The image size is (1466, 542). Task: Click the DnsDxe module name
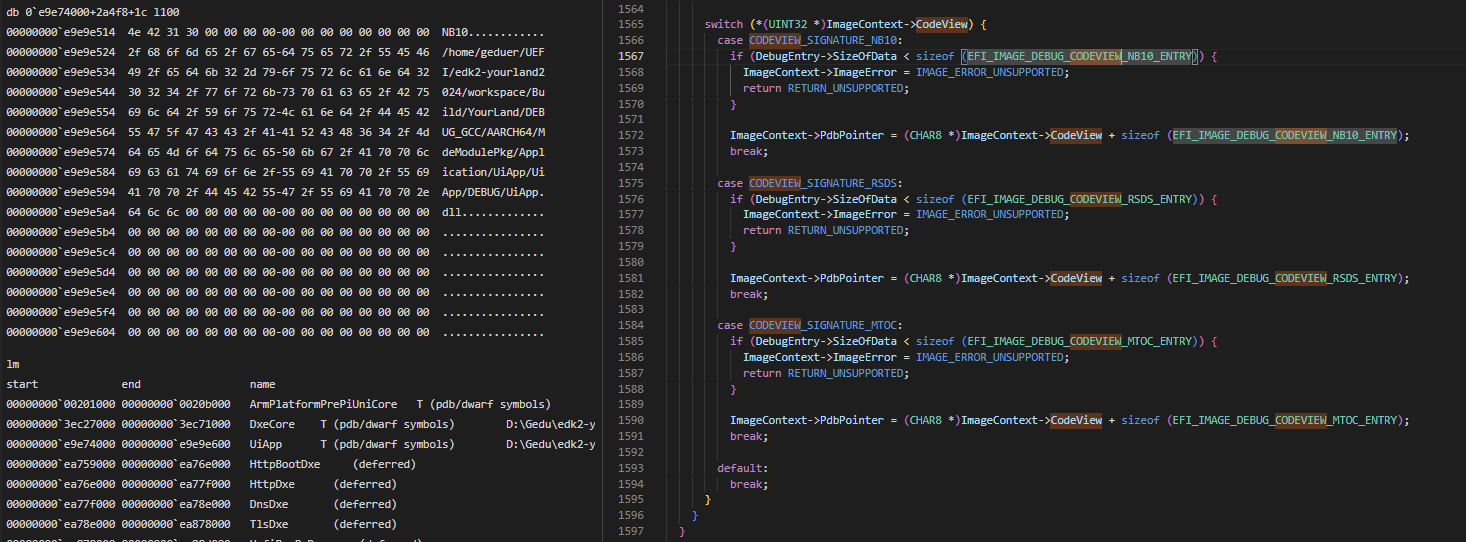click(x=269, y=504)
